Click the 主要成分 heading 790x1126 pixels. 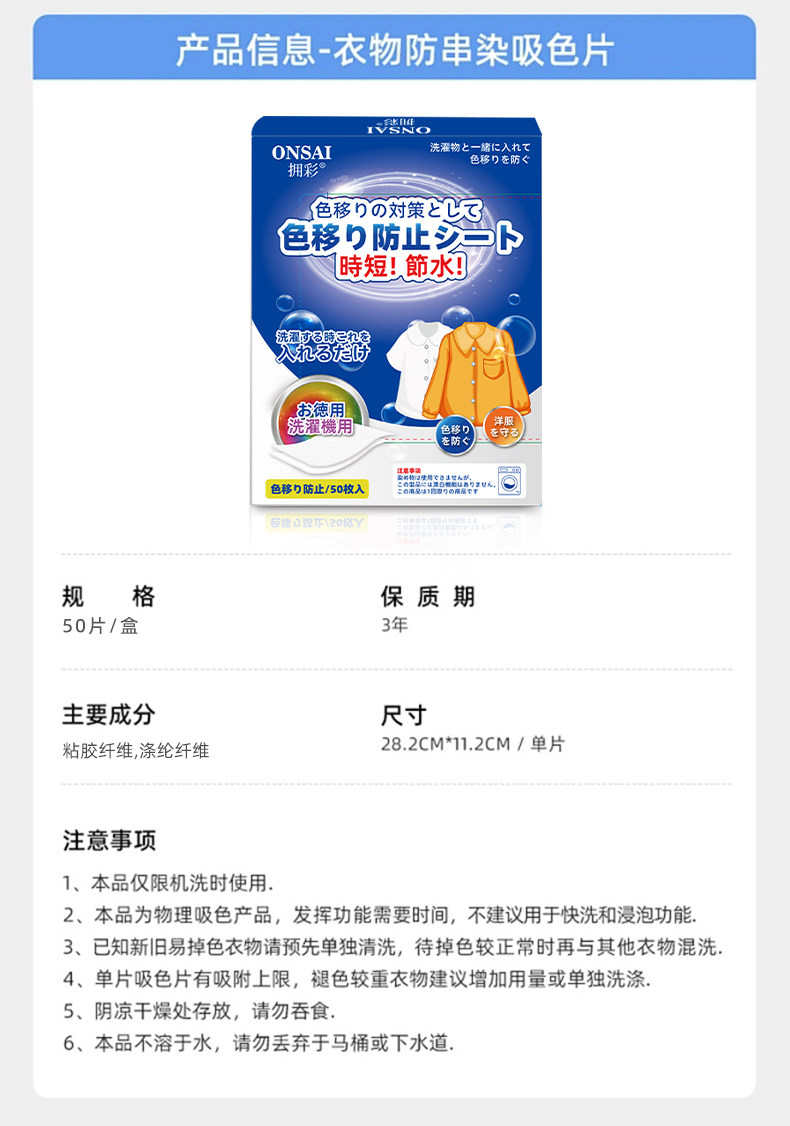pyautogui.click(x=108, y=715)
